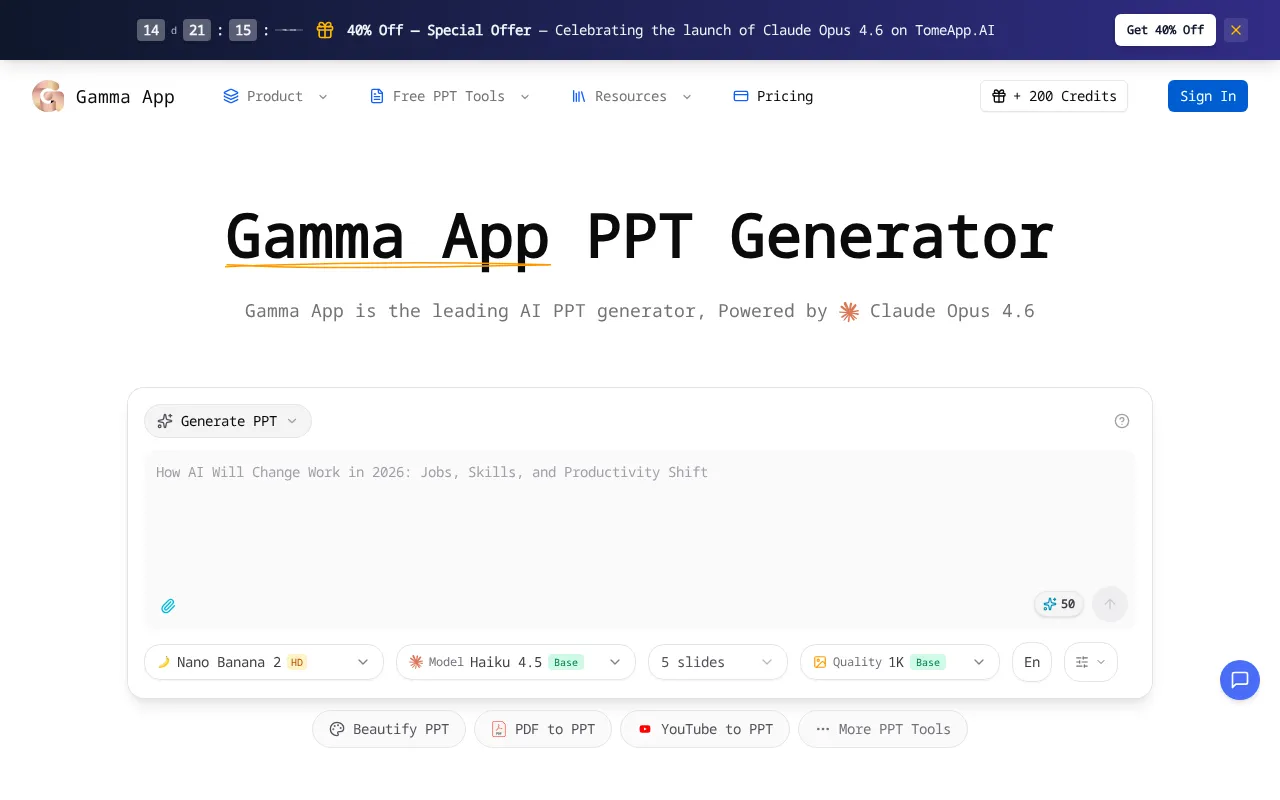The image size is (1280, 800).
Task: Open the advanced settings sliders dropdown
Action: click(1091, 662)
